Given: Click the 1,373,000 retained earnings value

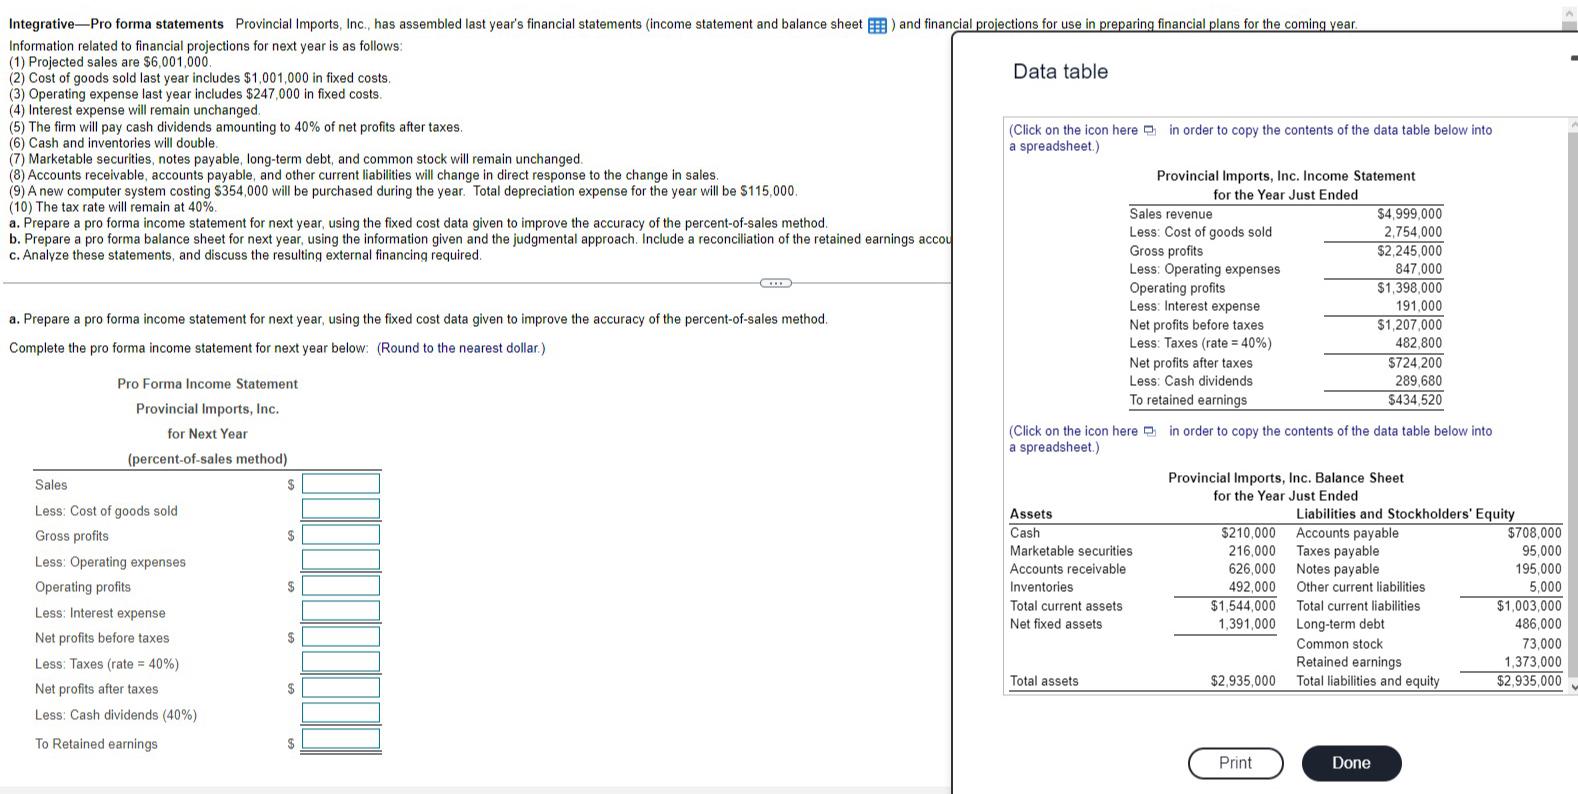Looking at the screenshot, I should pyautogui.click(x=1533, y=662).
